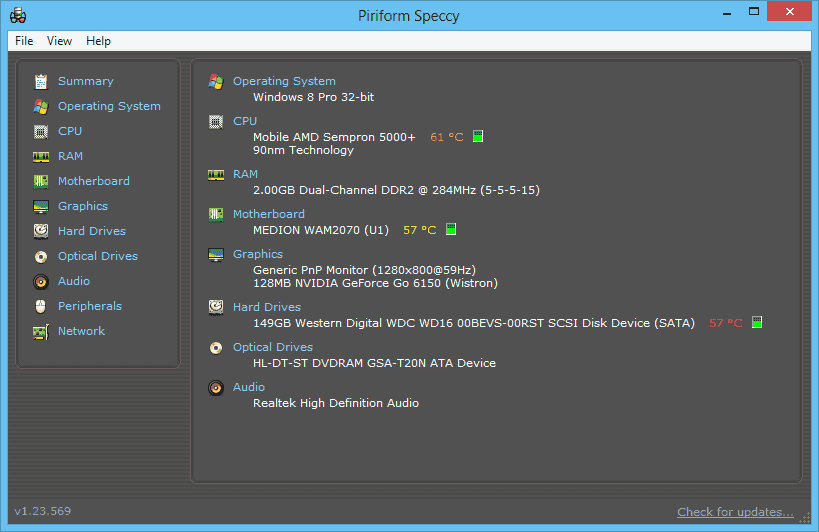The height and width of the screenshot is (532, 819).
Task: Click the CPU icon in main panel
Action: 216,122
